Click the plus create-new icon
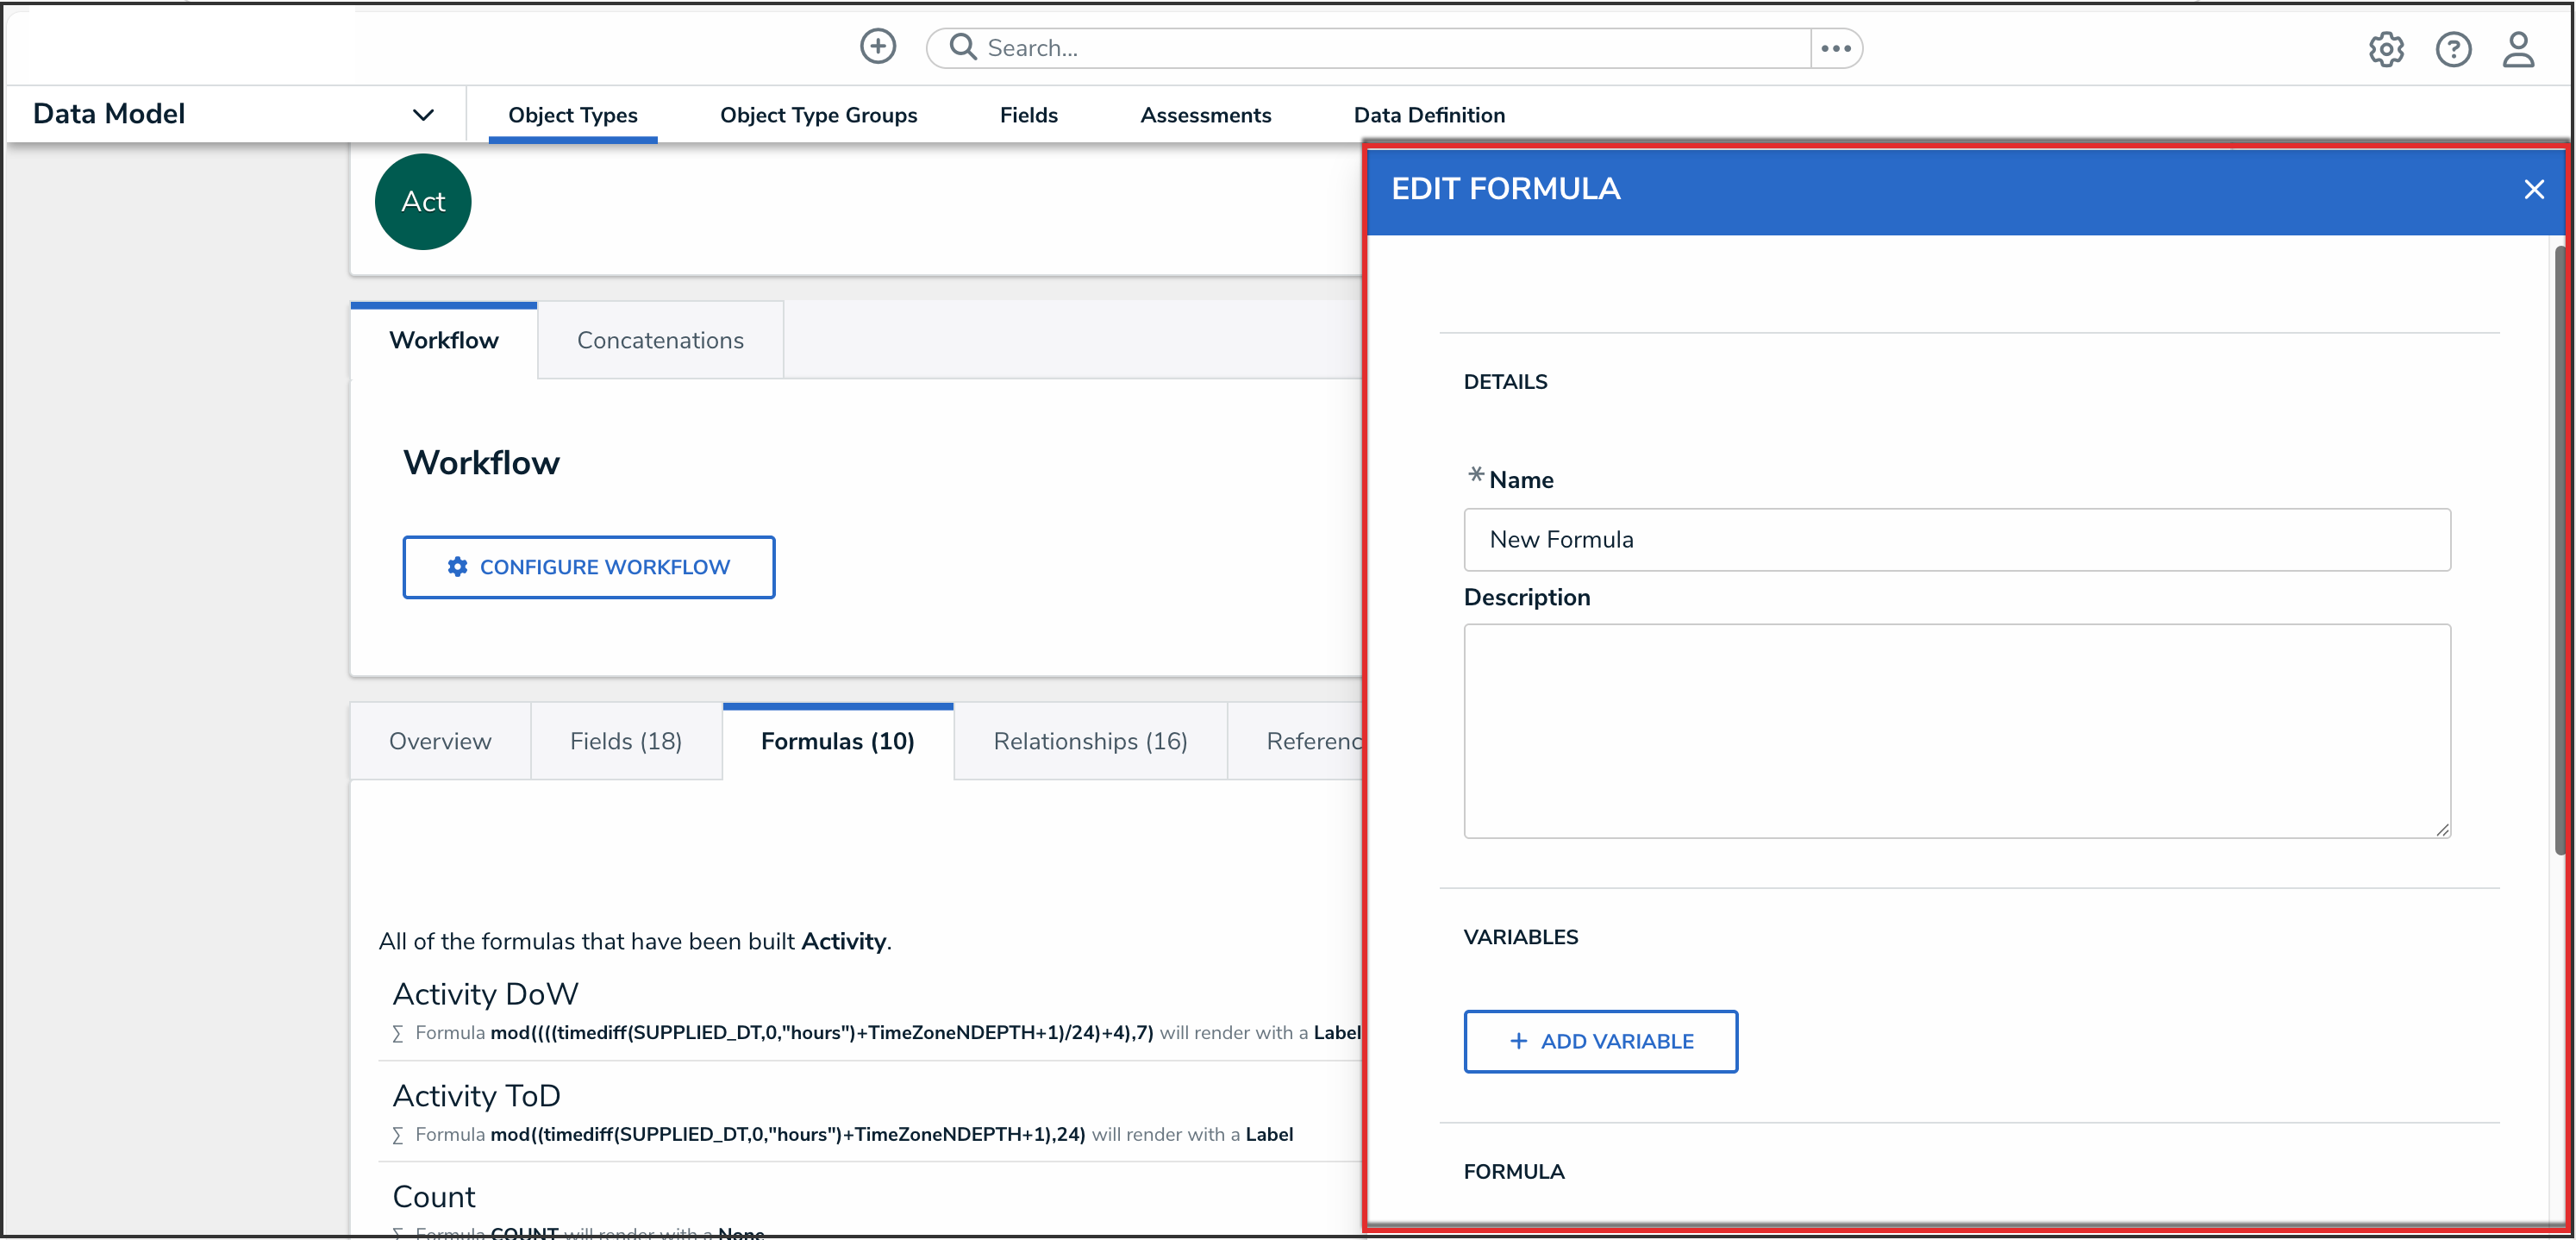Screen dimensions: 2576x1240 (877, 46)
